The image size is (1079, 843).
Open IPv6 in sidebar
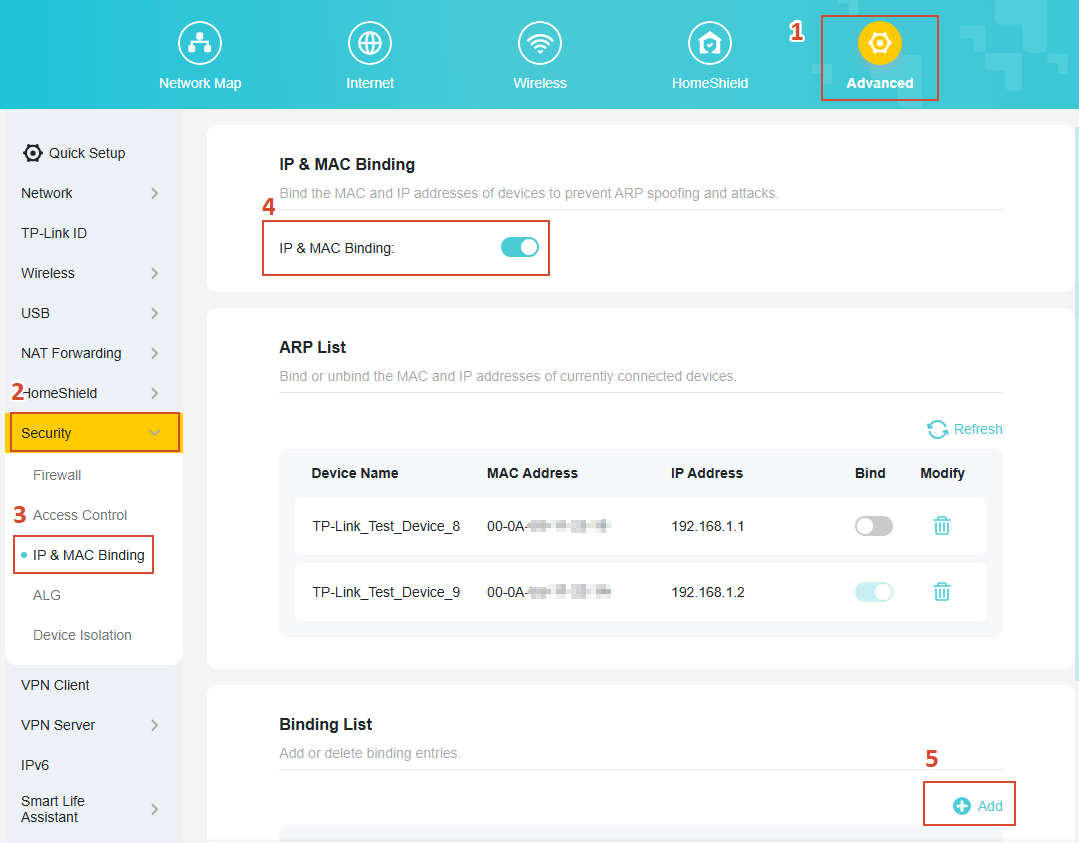pos(34,765)
